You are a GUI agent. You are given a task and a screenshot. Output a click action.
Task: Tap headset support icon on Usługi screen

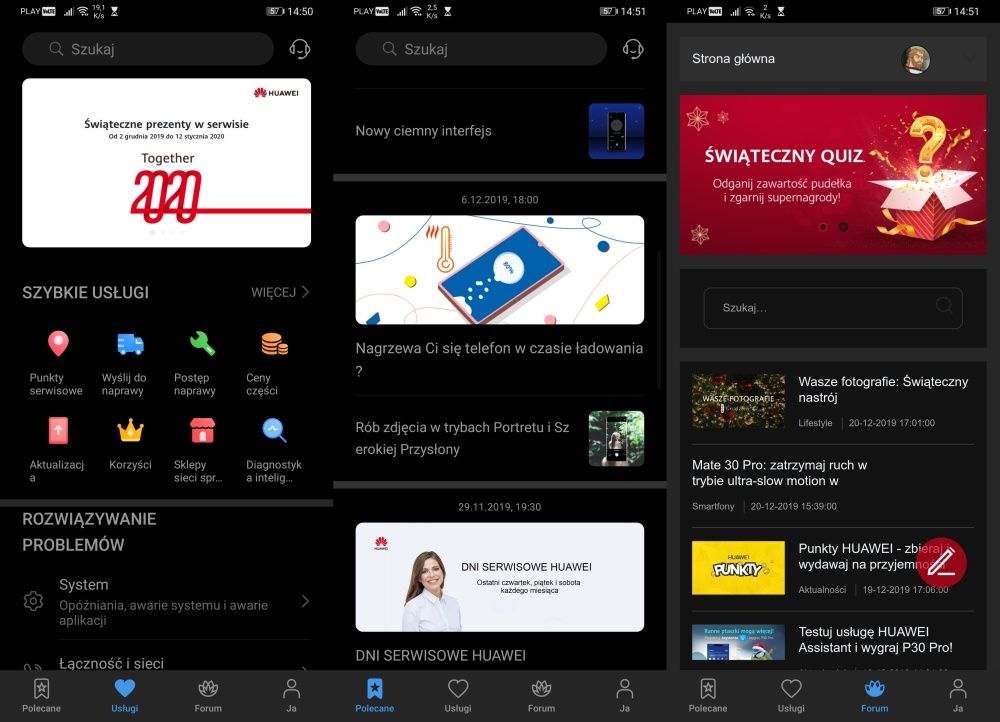pyautogui.click(x=299, y=49)
